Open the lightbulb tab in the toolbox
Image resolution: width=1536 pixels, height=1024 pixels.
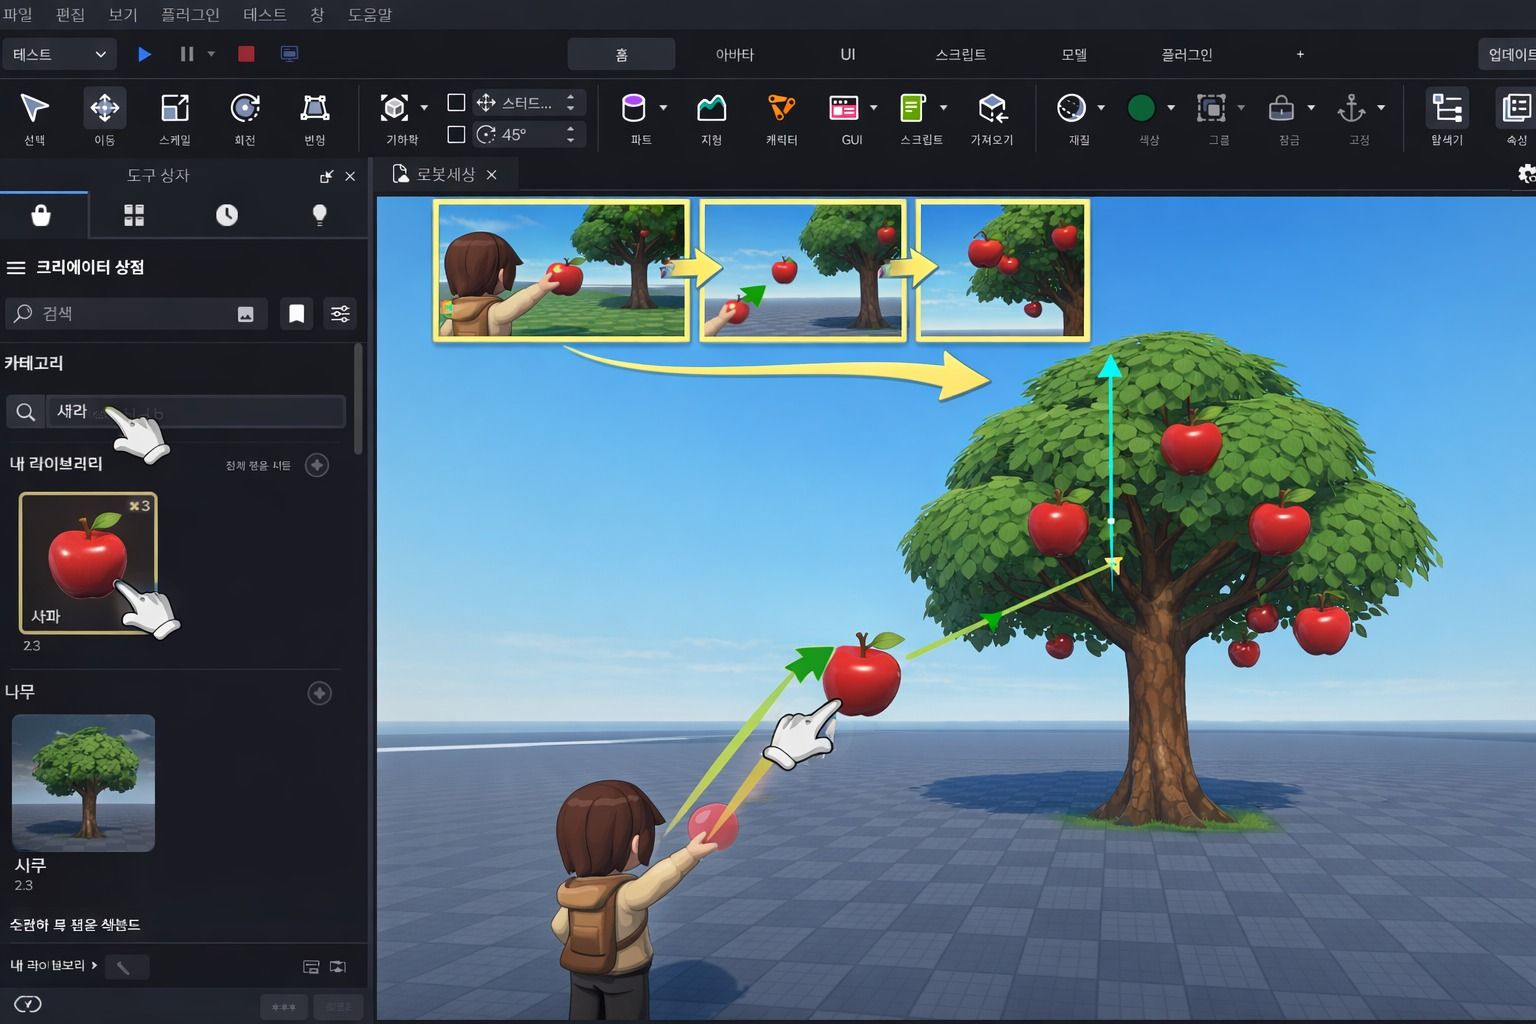pos(319,215)
